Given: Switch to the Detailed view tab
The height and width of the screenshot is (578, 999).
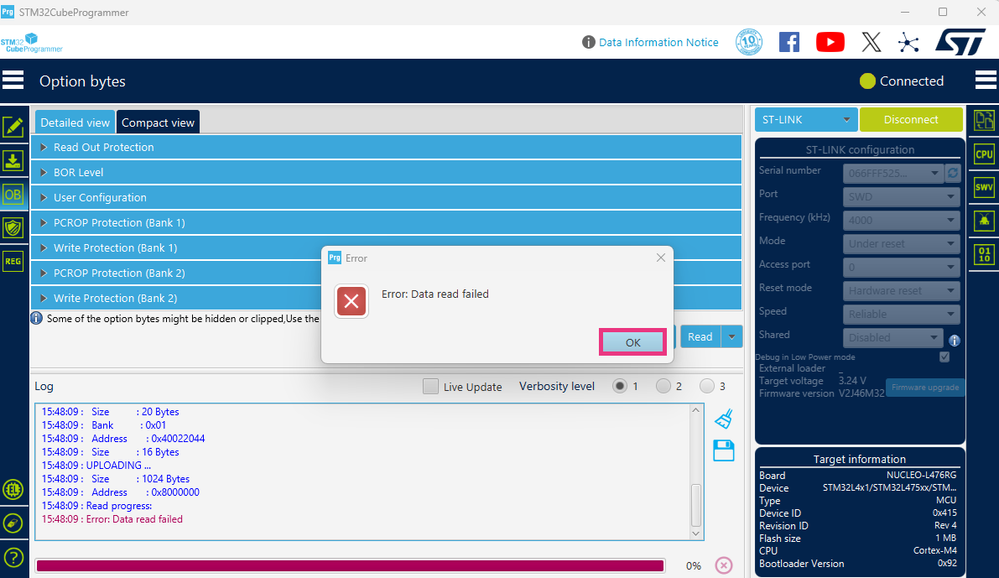Looking at the screenshot, I should [x=75, y=122].
